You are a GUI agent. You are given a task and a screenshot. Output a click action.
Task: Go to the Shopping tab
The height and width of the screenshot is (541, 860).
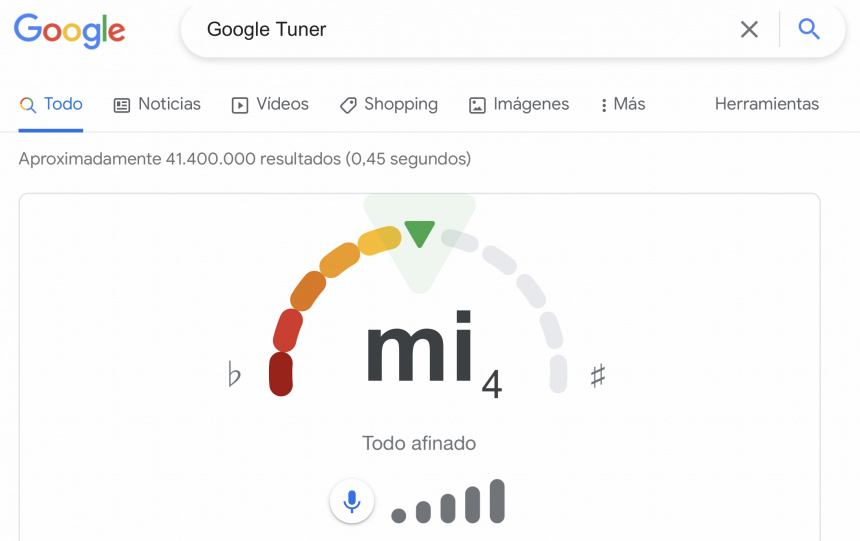(x=389, y=104)
